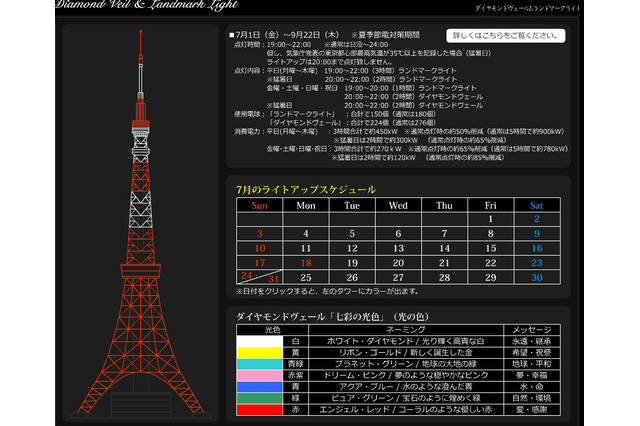Image resolution: width=640 pixels, height=426 pixels.
Task: Click the white color swatch
Action: [x=260, y=341]
